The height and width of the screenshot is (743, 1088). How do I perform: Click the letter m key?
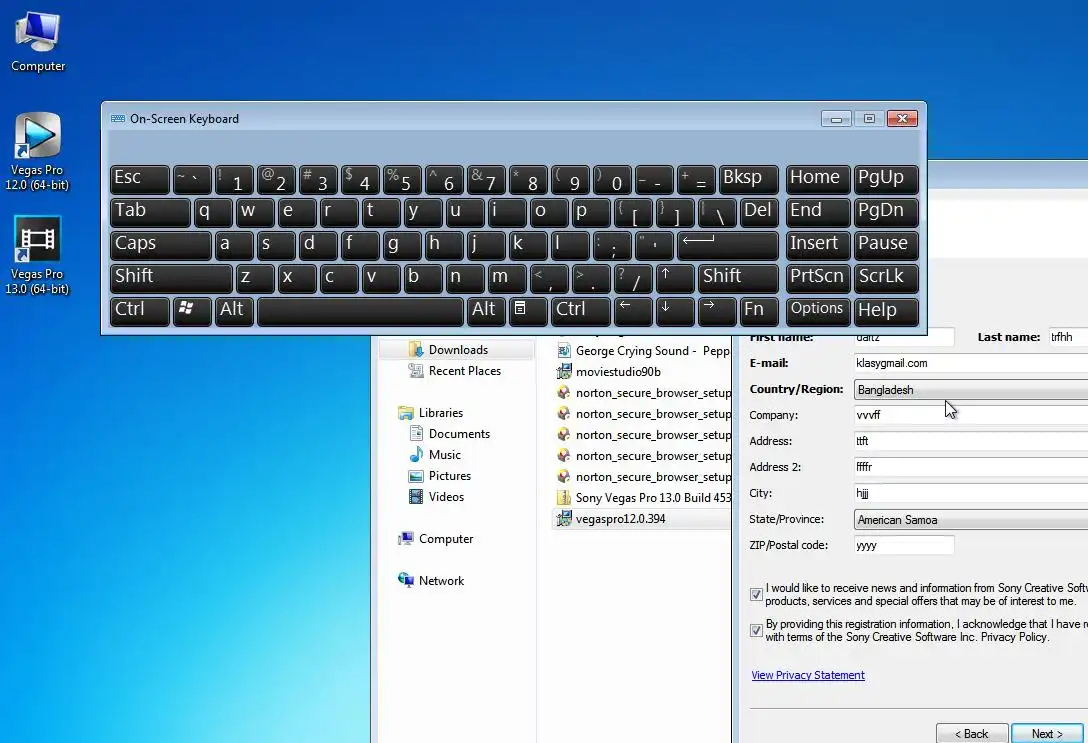click(507, 278)
